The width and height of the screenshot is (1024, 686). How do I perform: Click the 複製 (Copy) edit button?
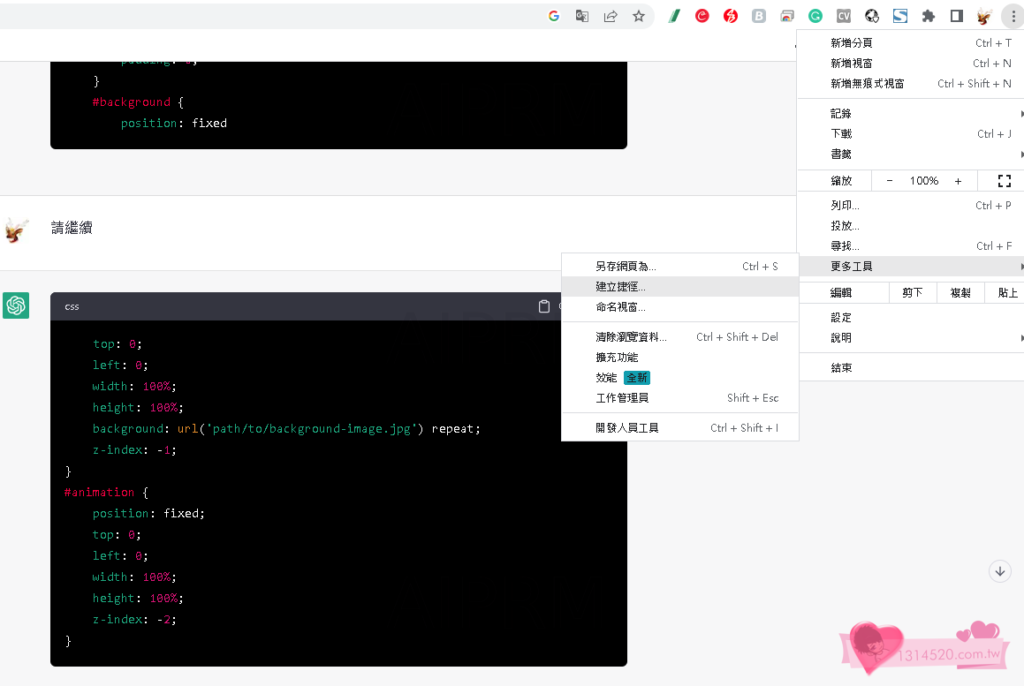(960, 293)
